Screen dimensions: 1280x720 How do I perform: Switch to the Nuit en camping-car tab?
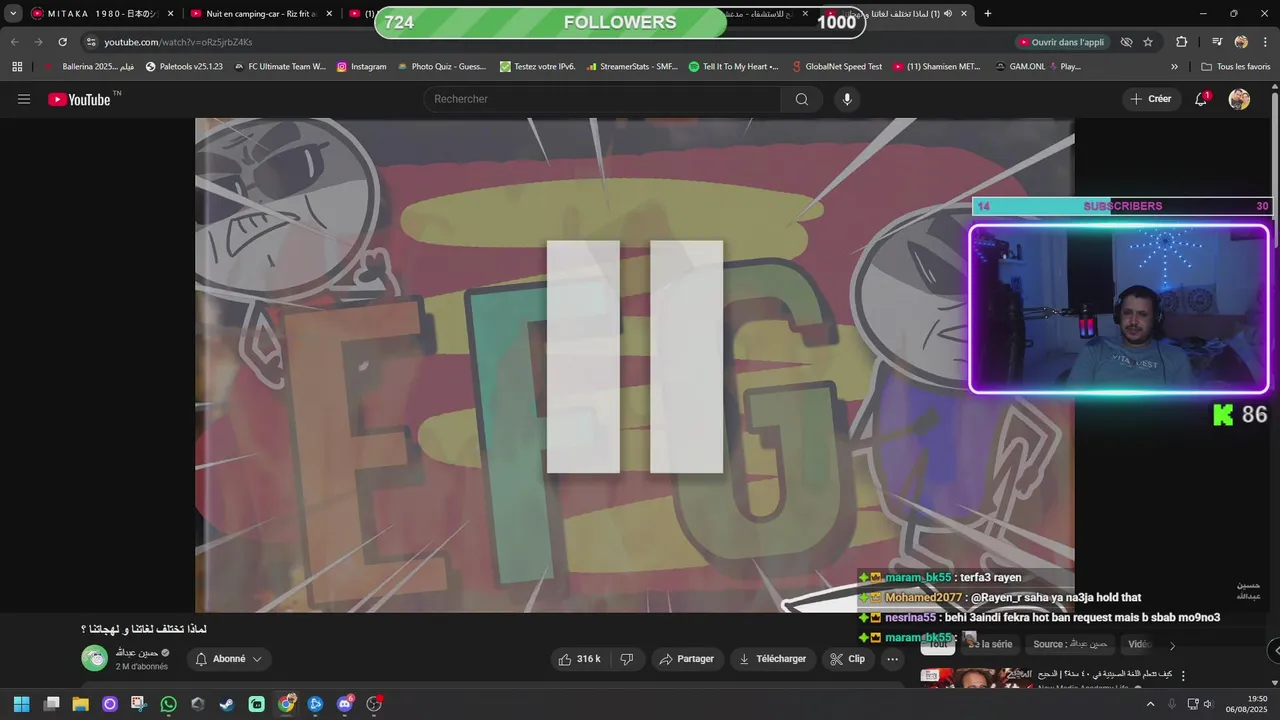[264, 14]
